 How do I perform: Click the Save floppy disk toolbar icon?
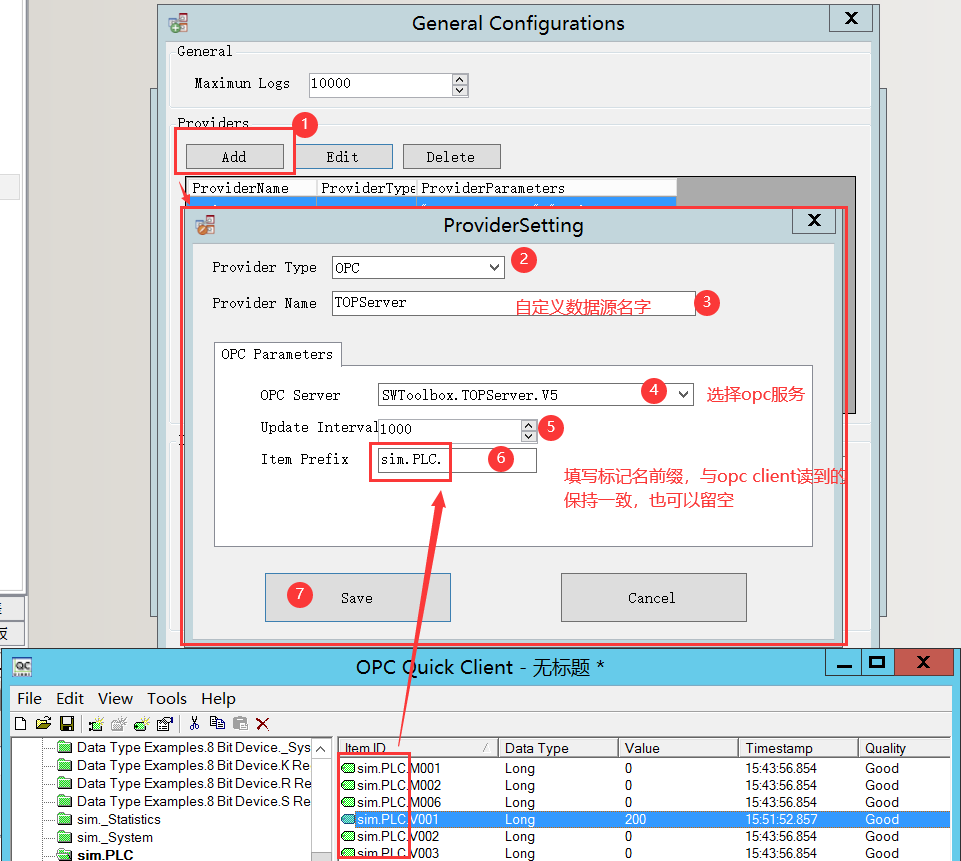[x=66, y=723]
